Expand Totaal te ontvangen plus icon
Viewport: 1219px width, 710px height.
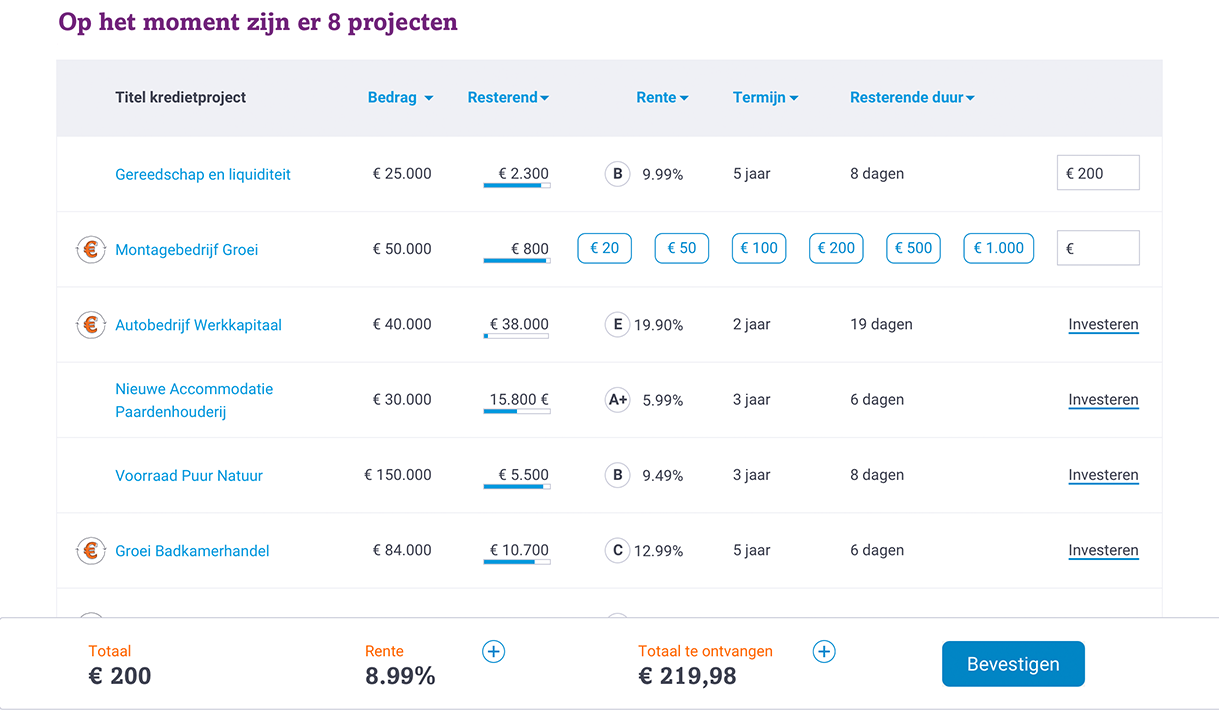tap(824, 652)
